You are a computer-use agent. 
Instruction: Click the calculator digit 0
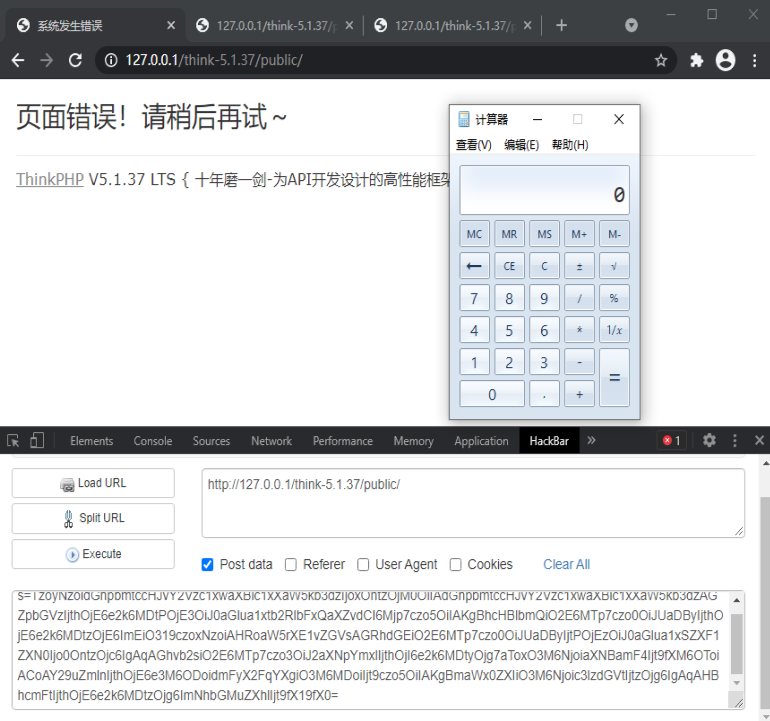[x=492, y=394]
